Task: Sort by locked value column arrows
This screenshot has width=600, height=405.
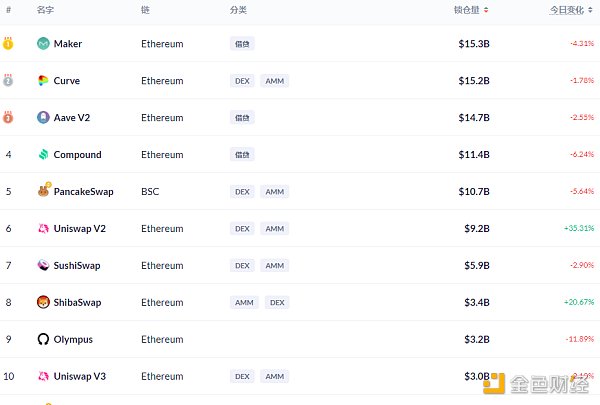Action: tap(486, 10)
